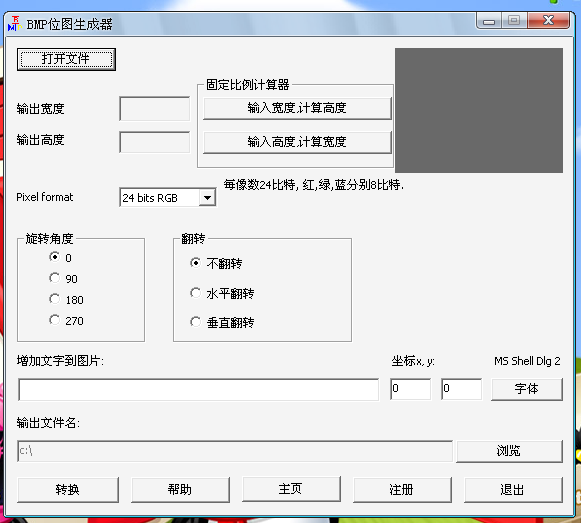
Task: Click 输入宽度,计算高度 calculator button
Action: tap(297, 108)
